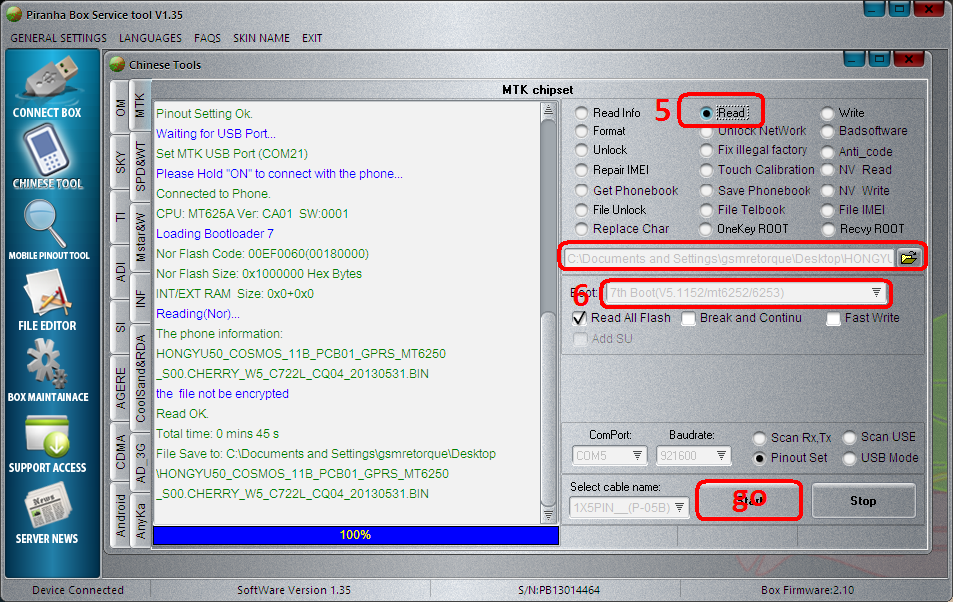953x602 pixels.
Task: Open the General Settings menu
Action: 58,38
